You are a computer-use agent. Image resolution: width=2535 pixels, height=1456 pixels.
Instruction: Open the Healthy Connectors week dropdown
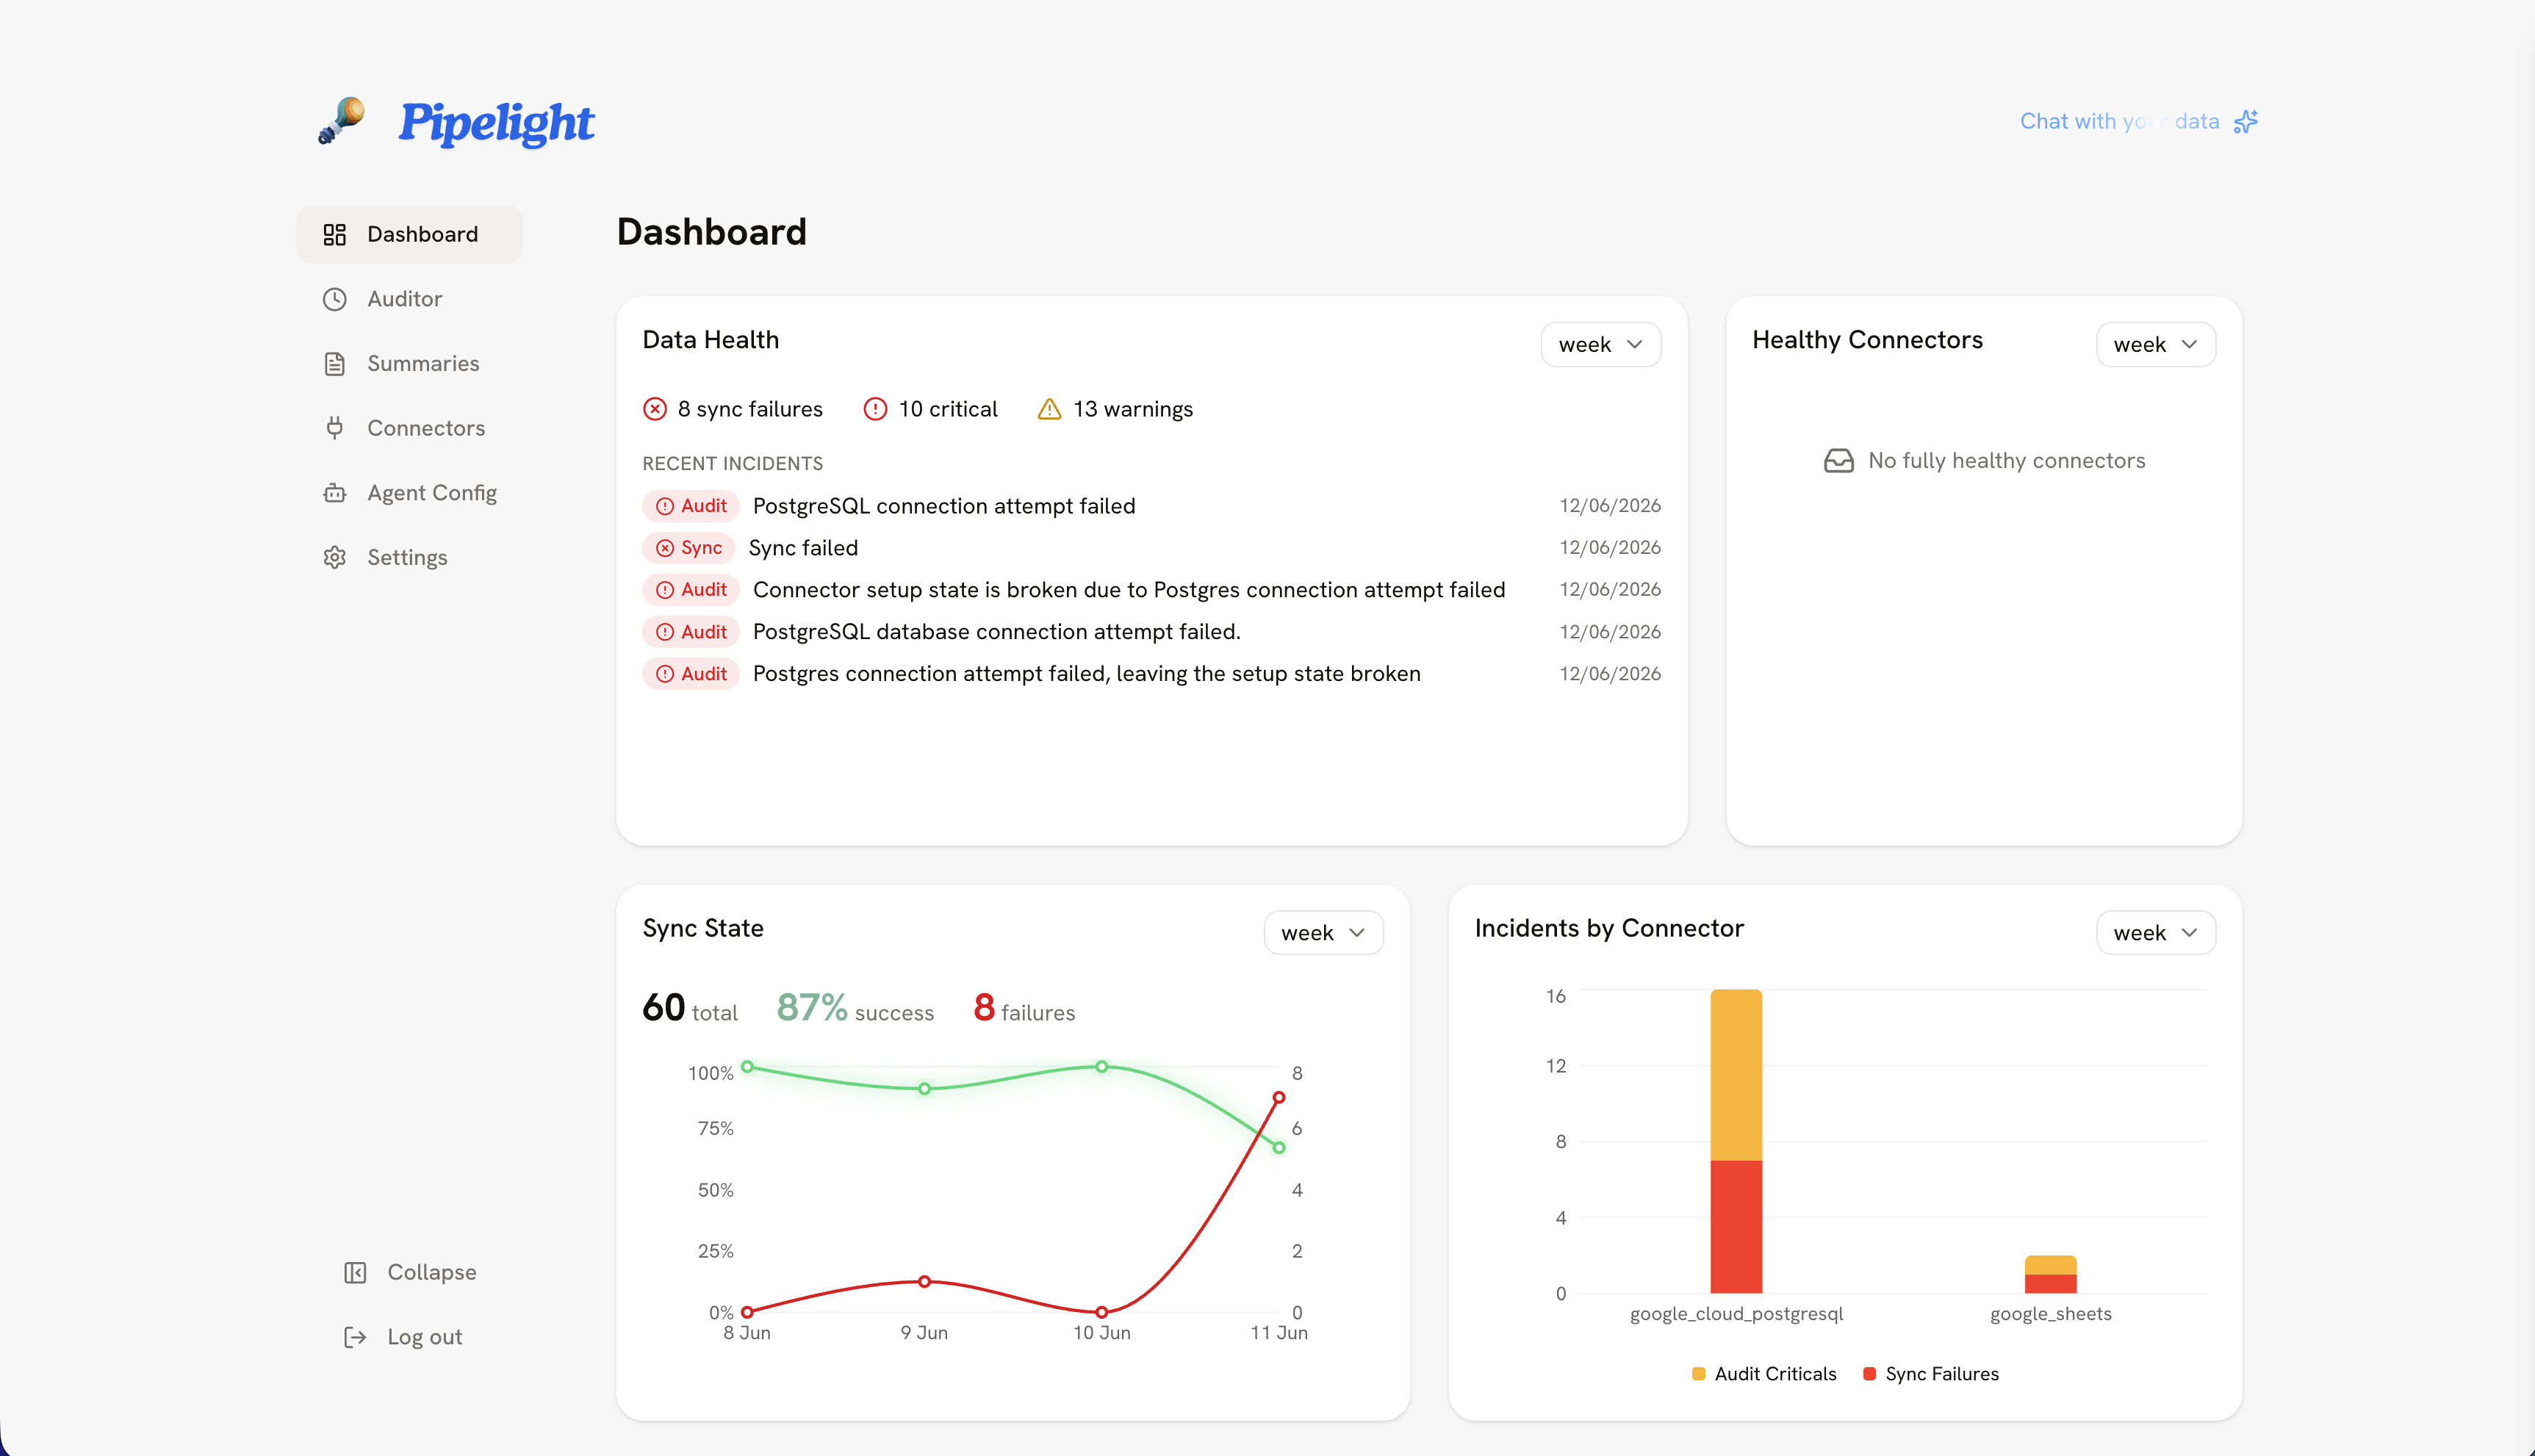tap(2155, 344)
